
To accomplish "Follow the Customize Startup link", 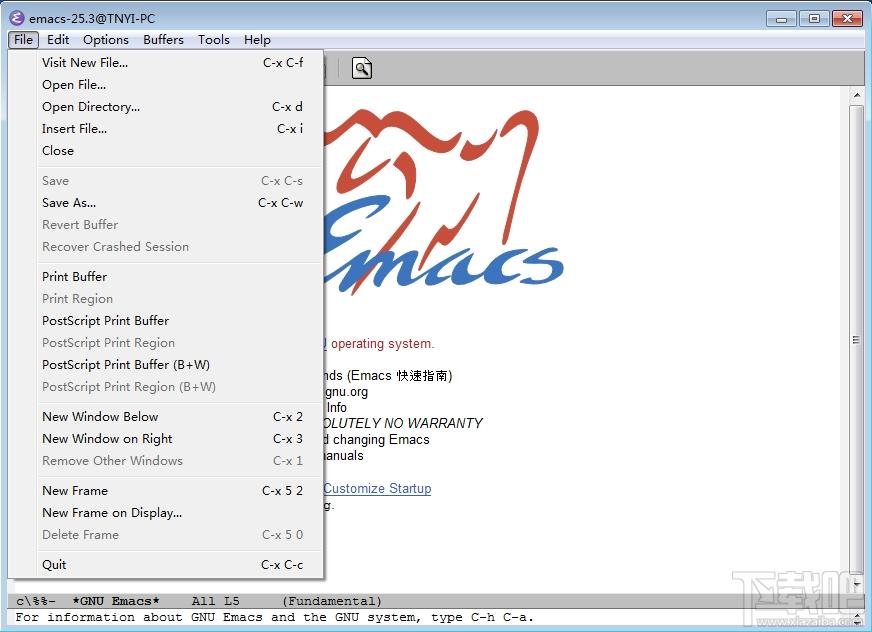I will [x=377, y=488].
